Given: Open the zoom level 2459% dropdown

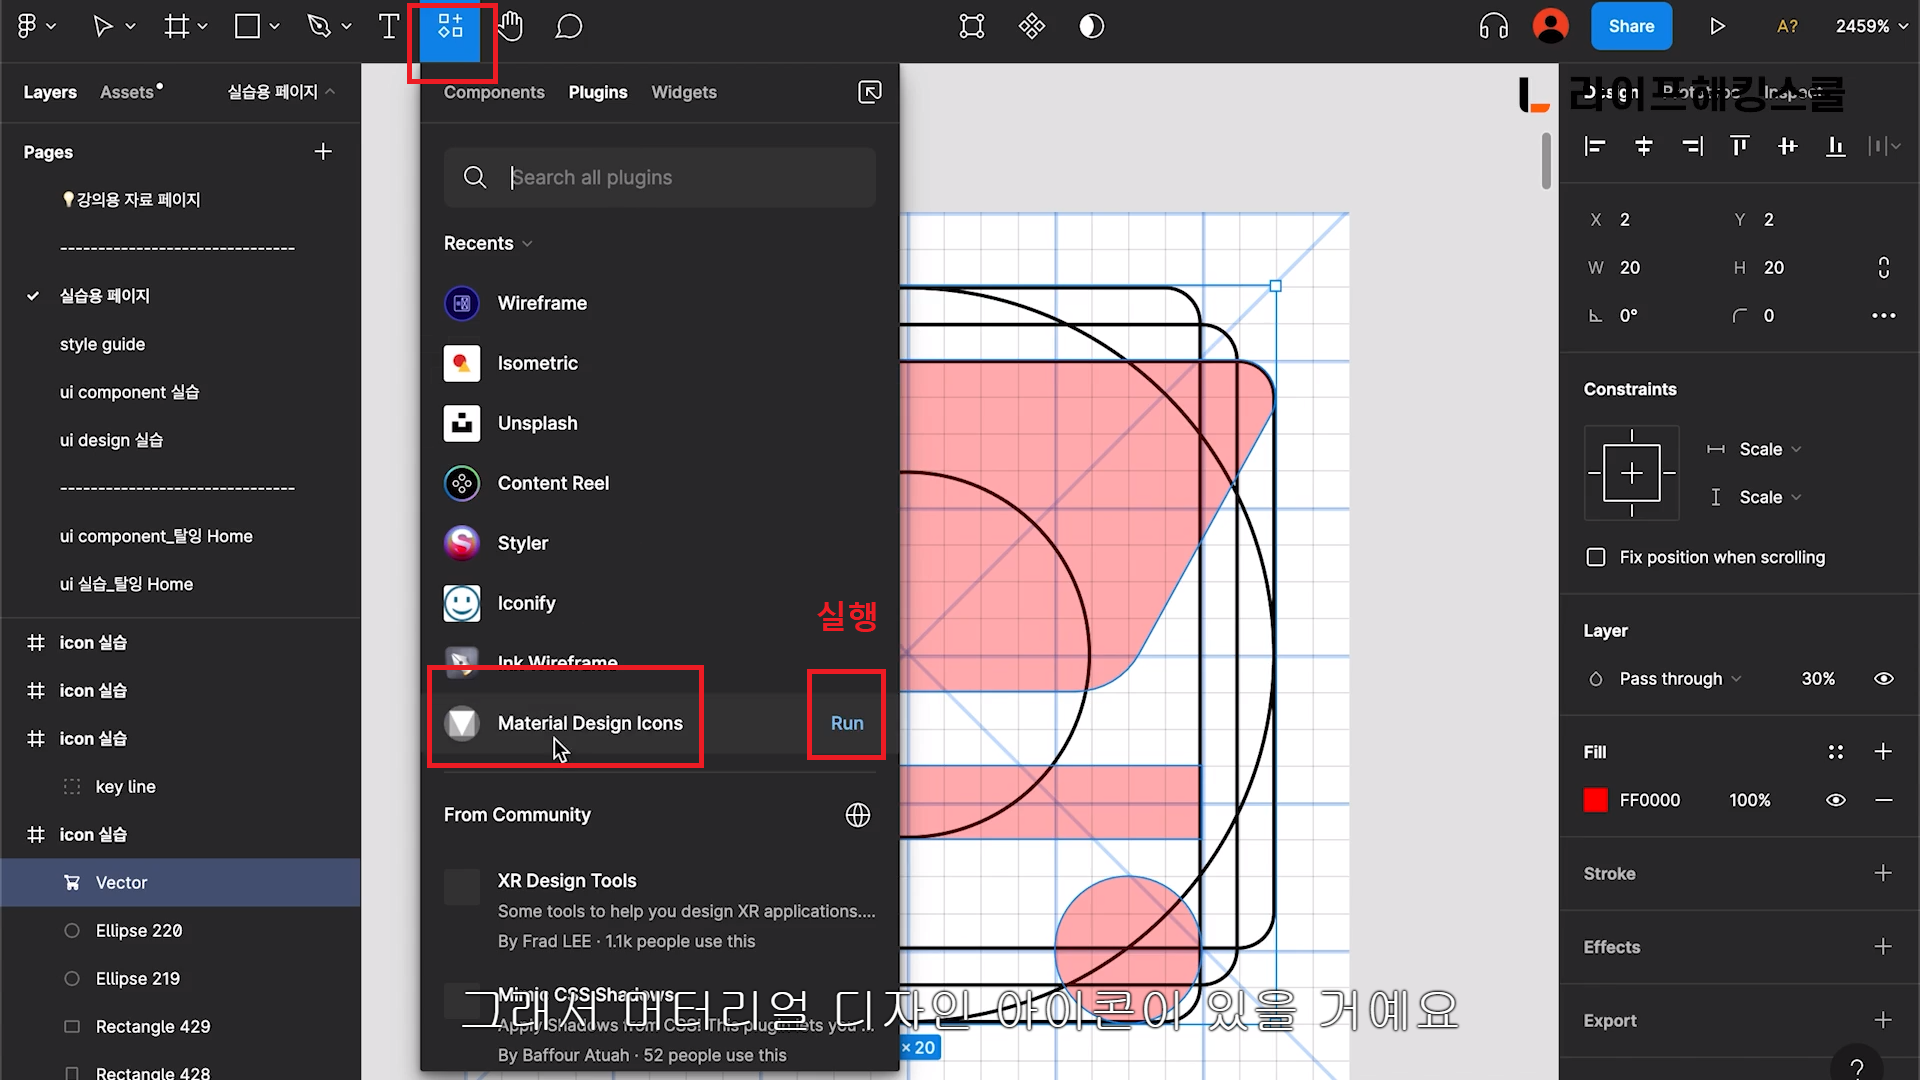Looking at the screenshot, I should (x=1871, y=27).
